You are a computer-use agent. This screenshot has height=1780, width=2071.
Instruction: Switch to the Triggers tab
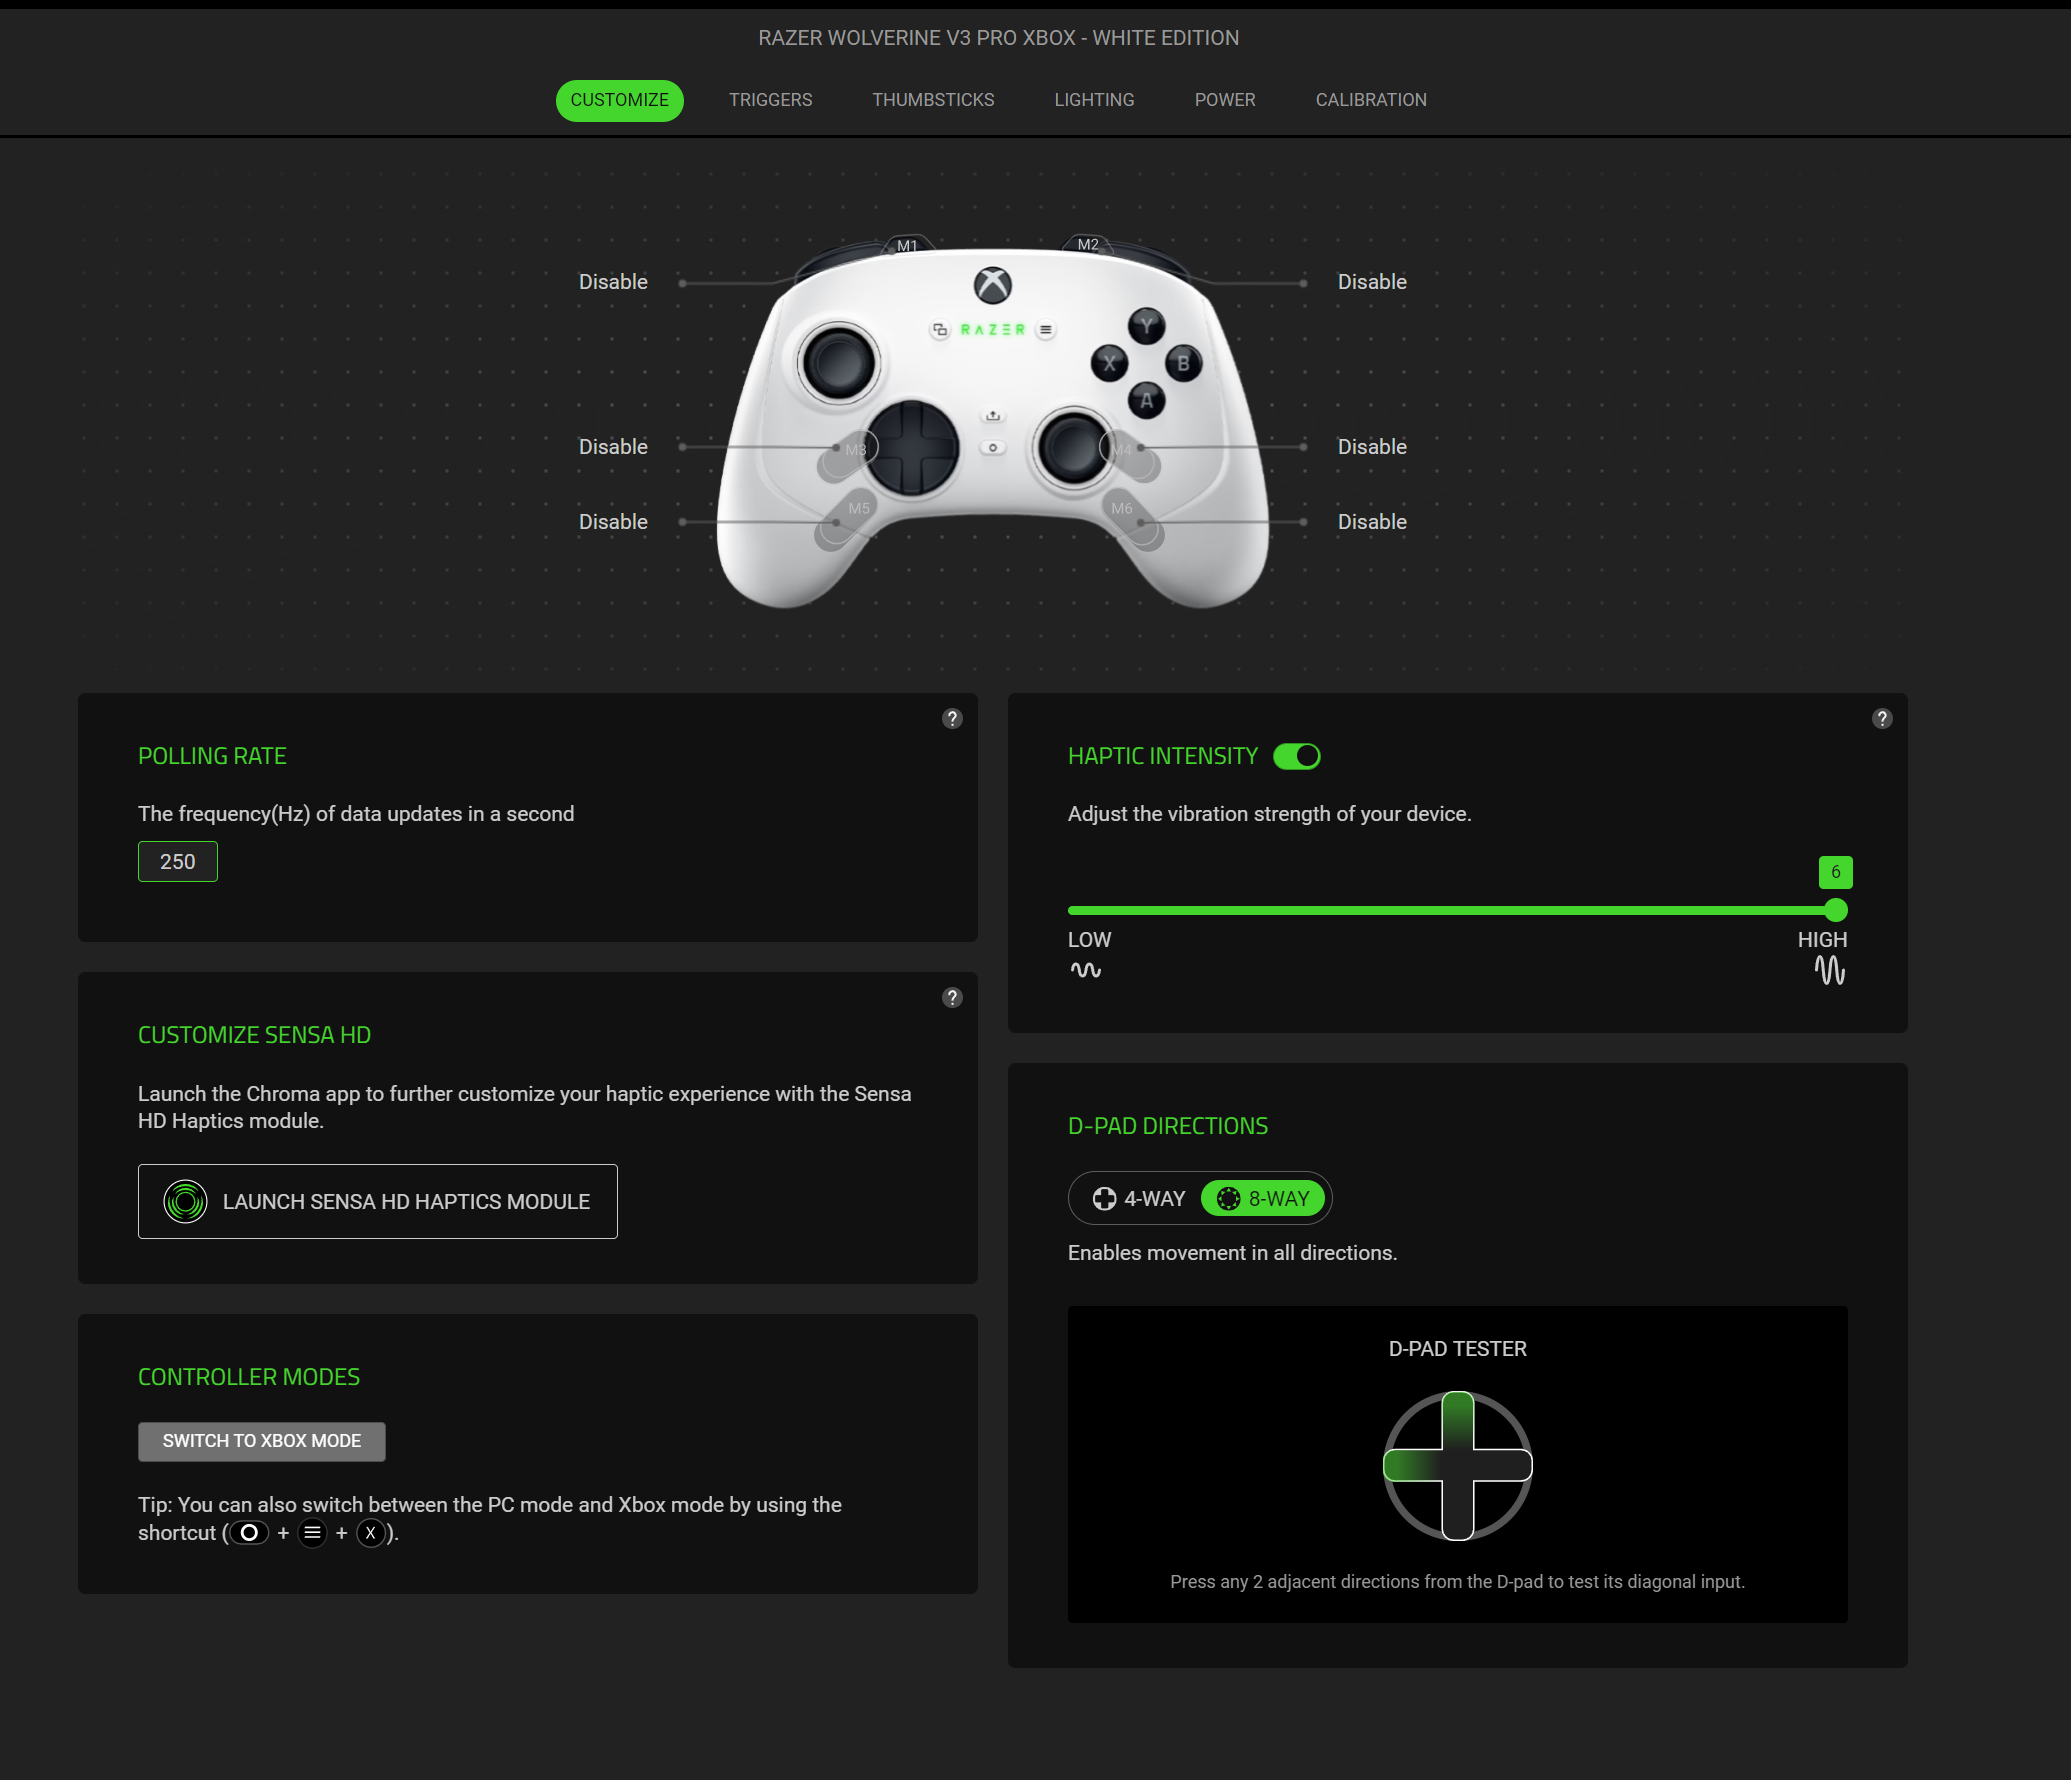(x=770, y=100)
